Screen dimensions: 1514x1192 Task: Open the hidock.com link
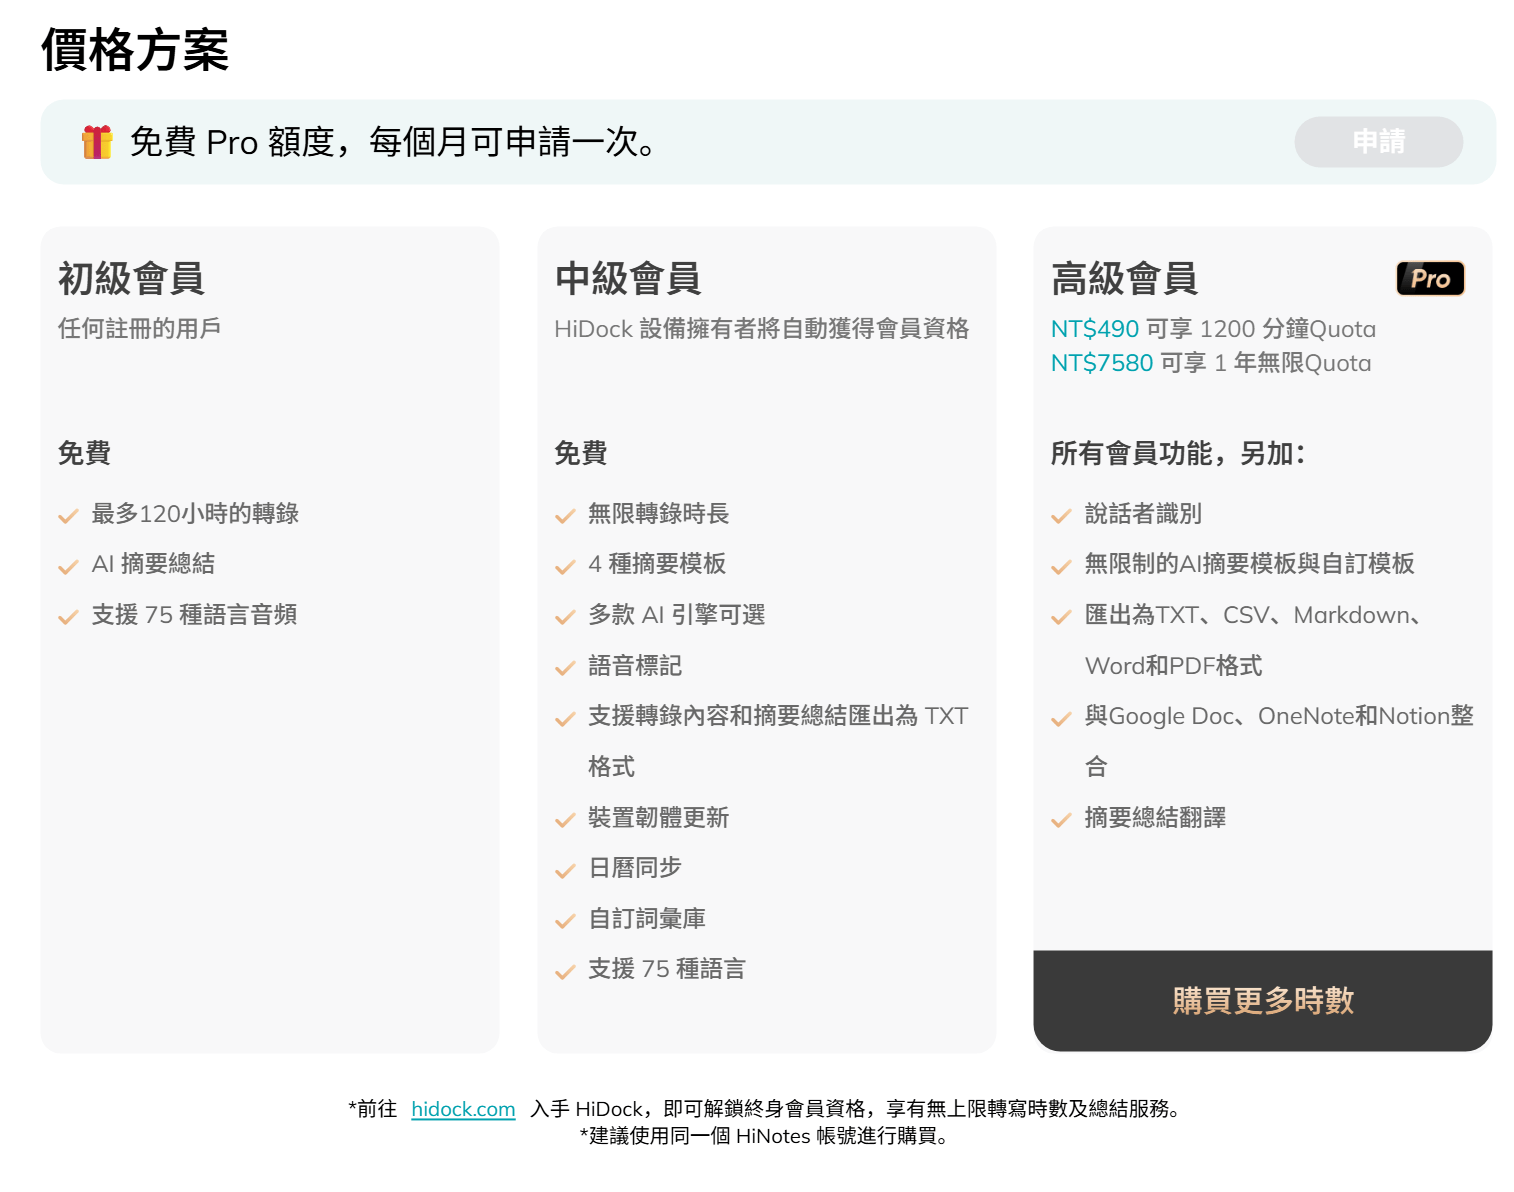click(x=463, y=1109)
